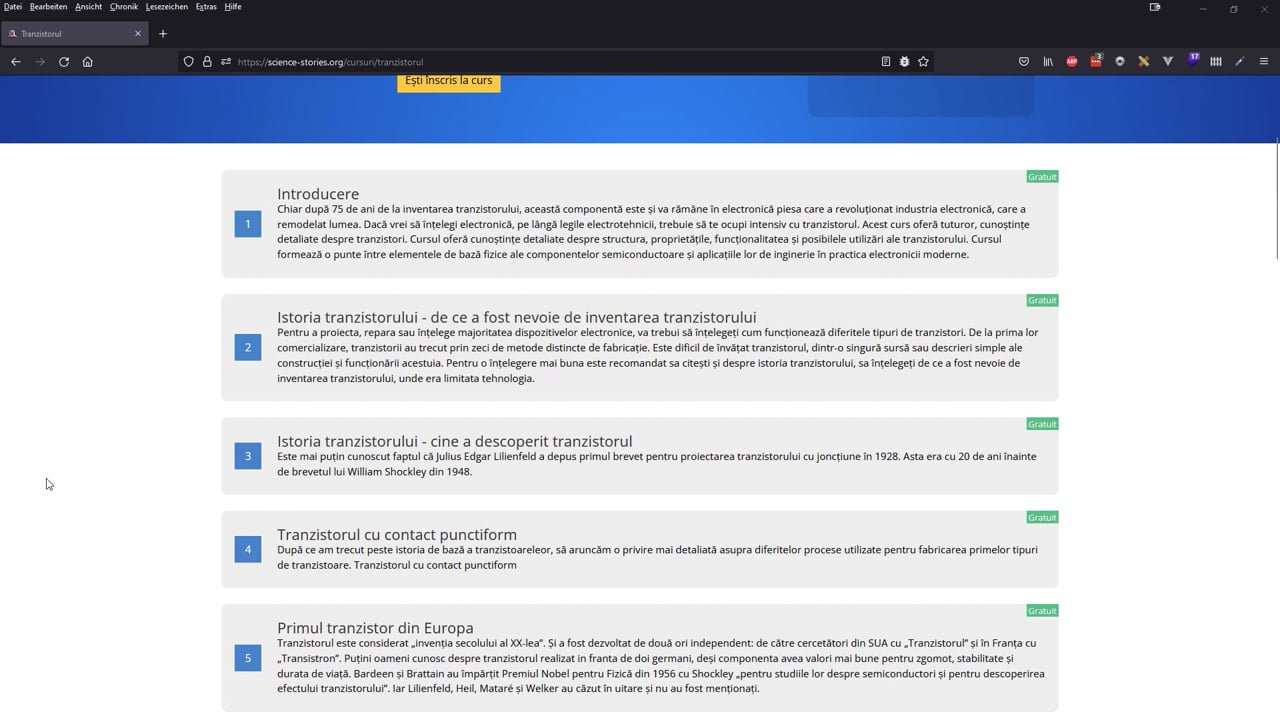
Task: Open the purple extension with badge 17
Action: (x=1192, y=60)
